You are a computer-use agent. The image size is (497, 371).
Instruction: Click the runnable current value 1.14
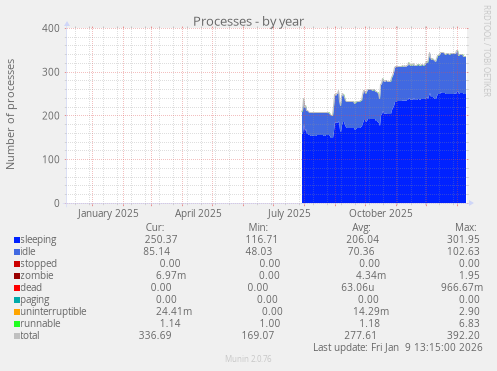[170, 323]
